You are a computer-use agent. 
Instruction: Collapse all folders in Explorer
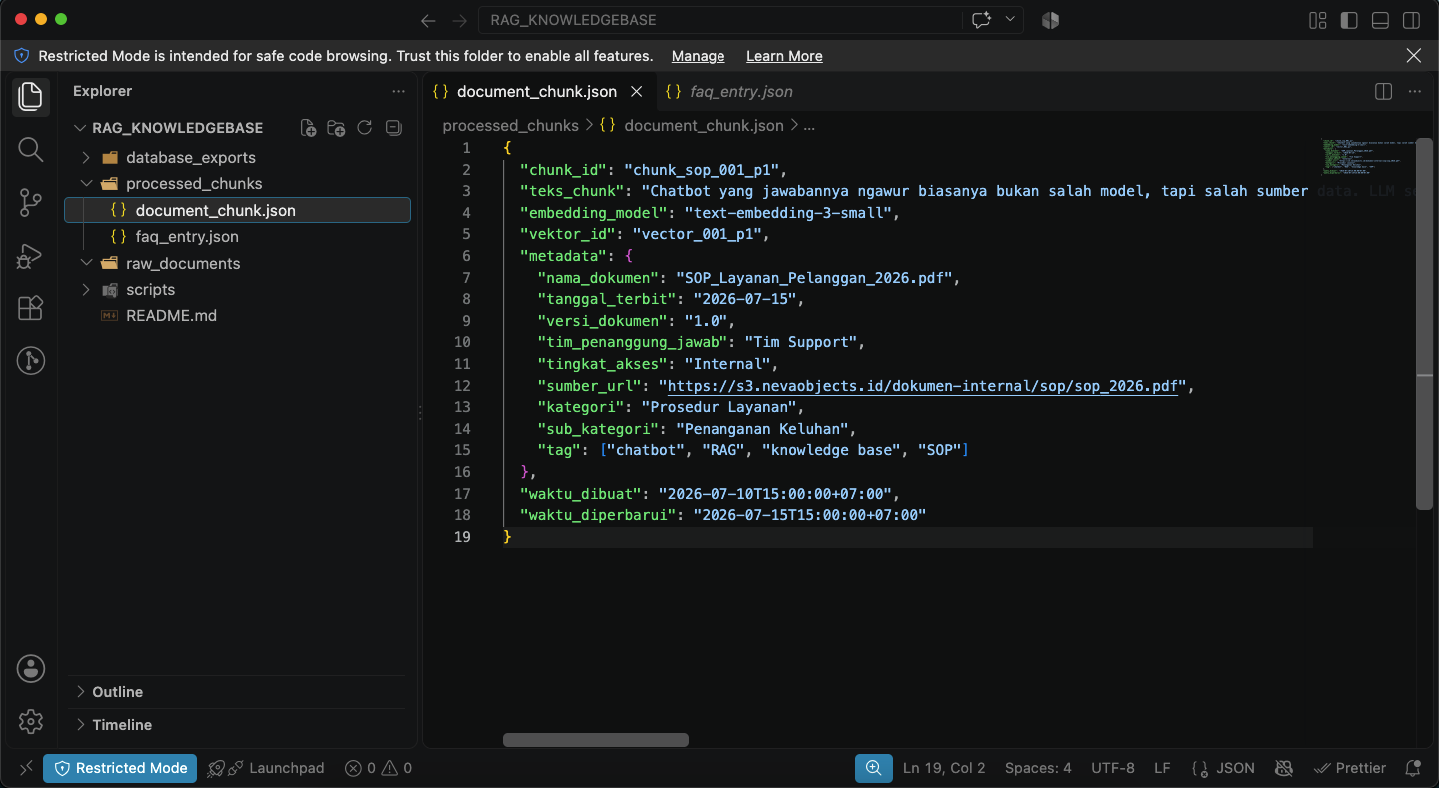[393, 128]
